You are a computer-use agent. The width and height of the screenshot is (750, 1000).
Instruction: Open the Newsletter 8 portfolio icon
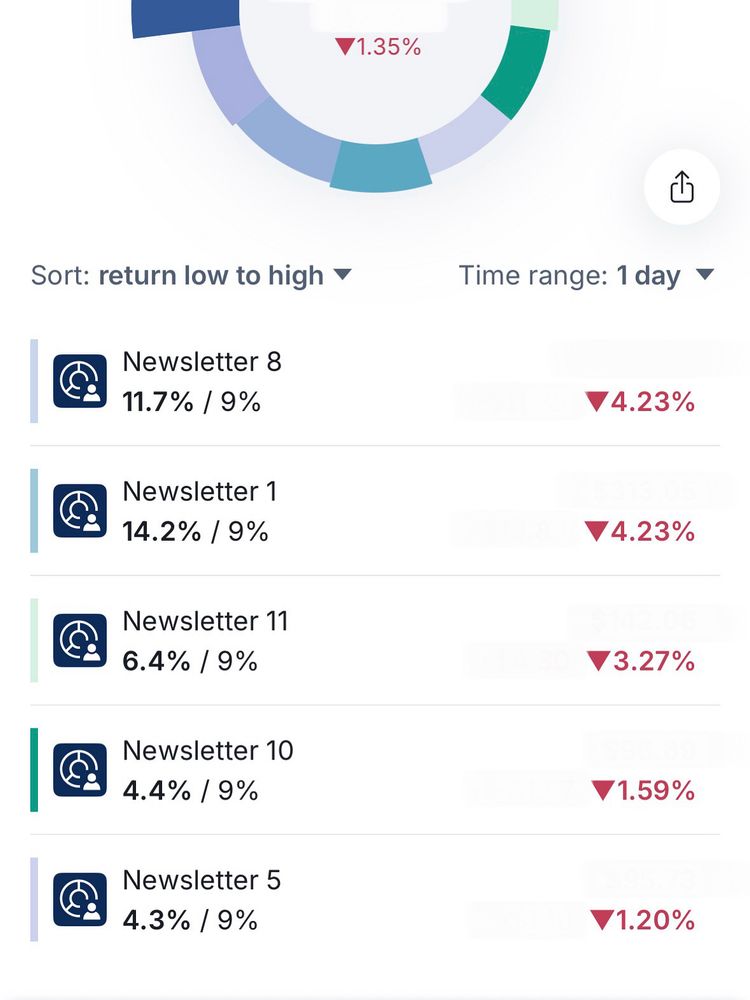[80, 381]
